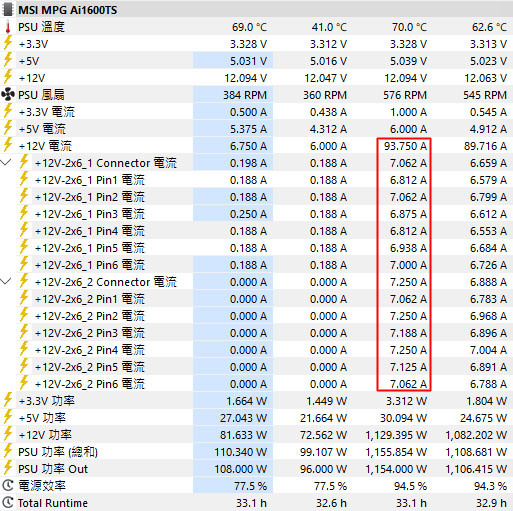The image size is (513, 511).
Task: Click the lightning icon beside PSU 功率 Out
Action: [x=8, y=468]
